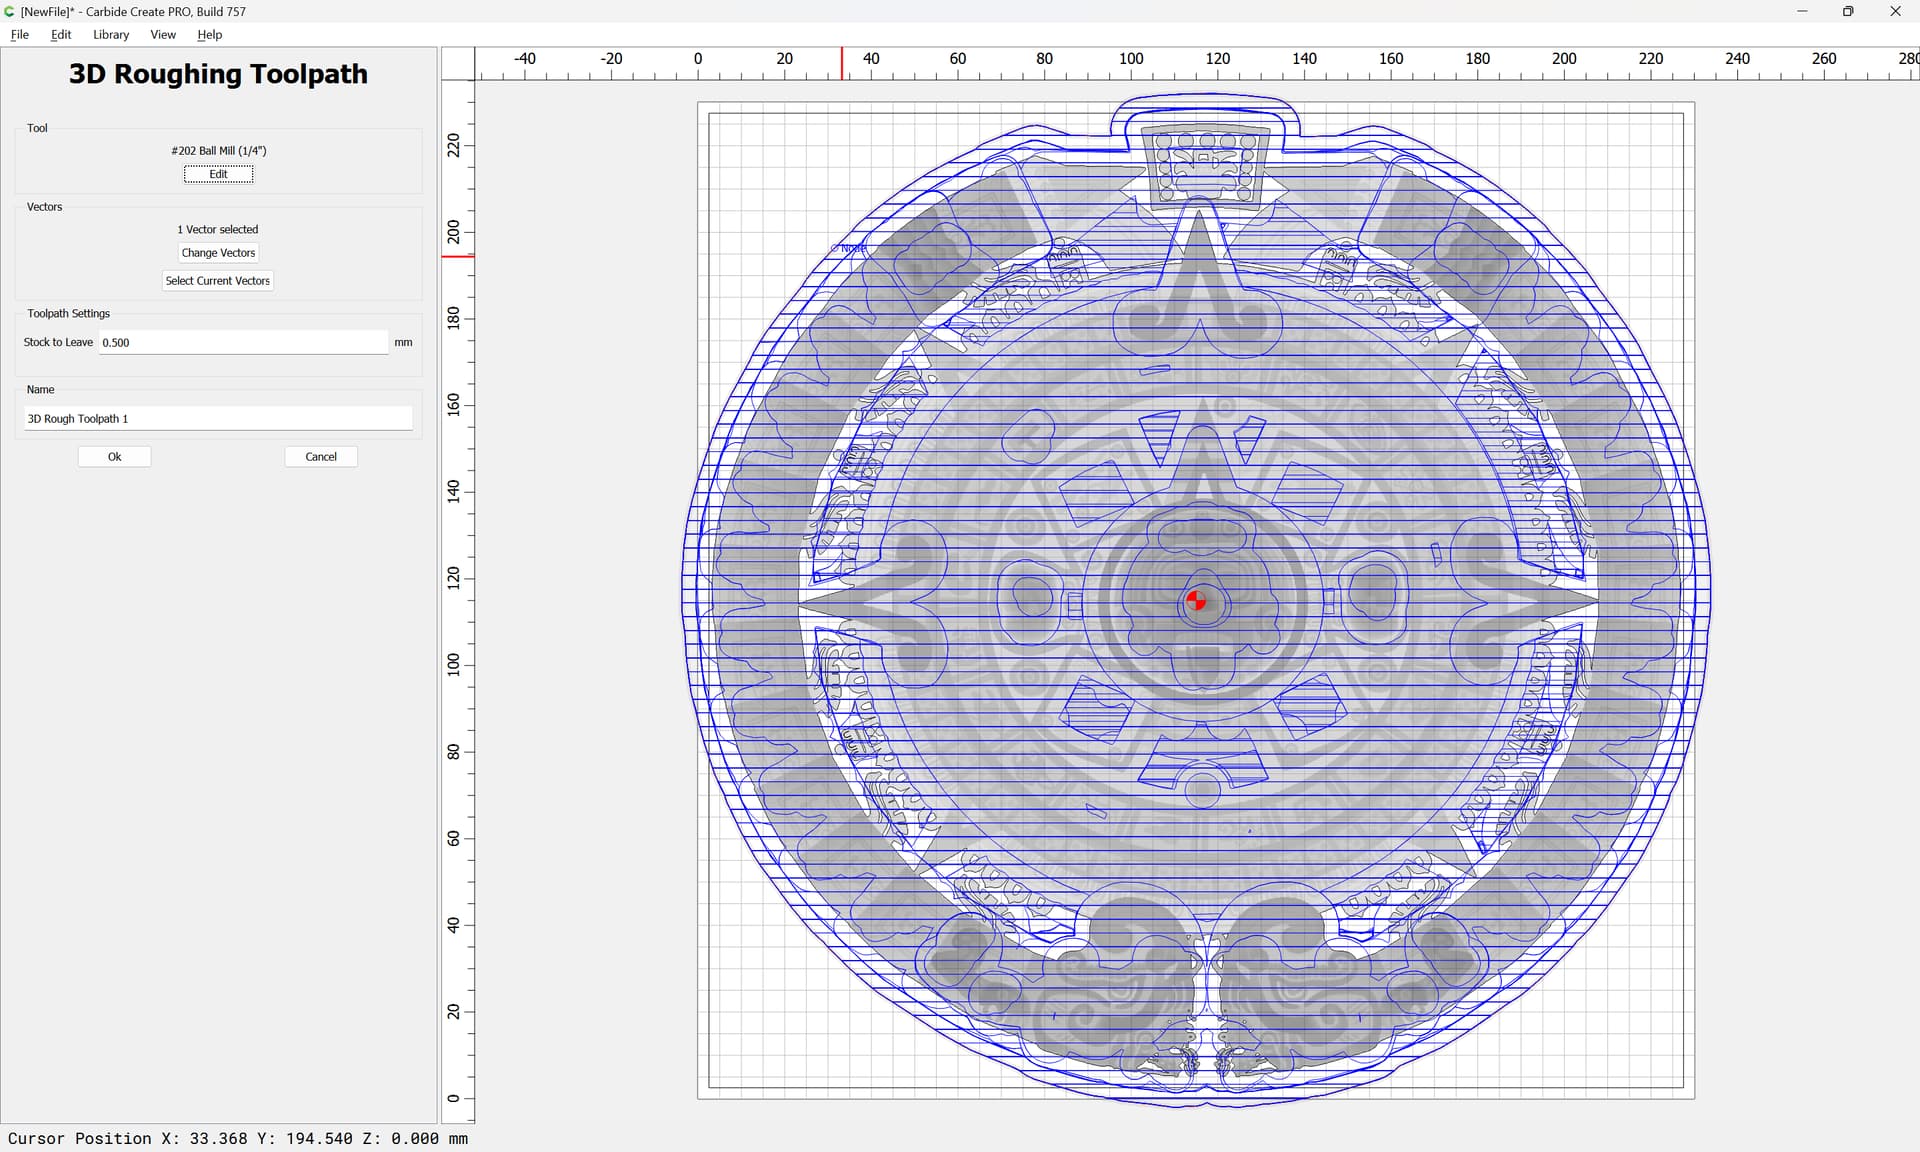Open the View menu

coord(163,34)
